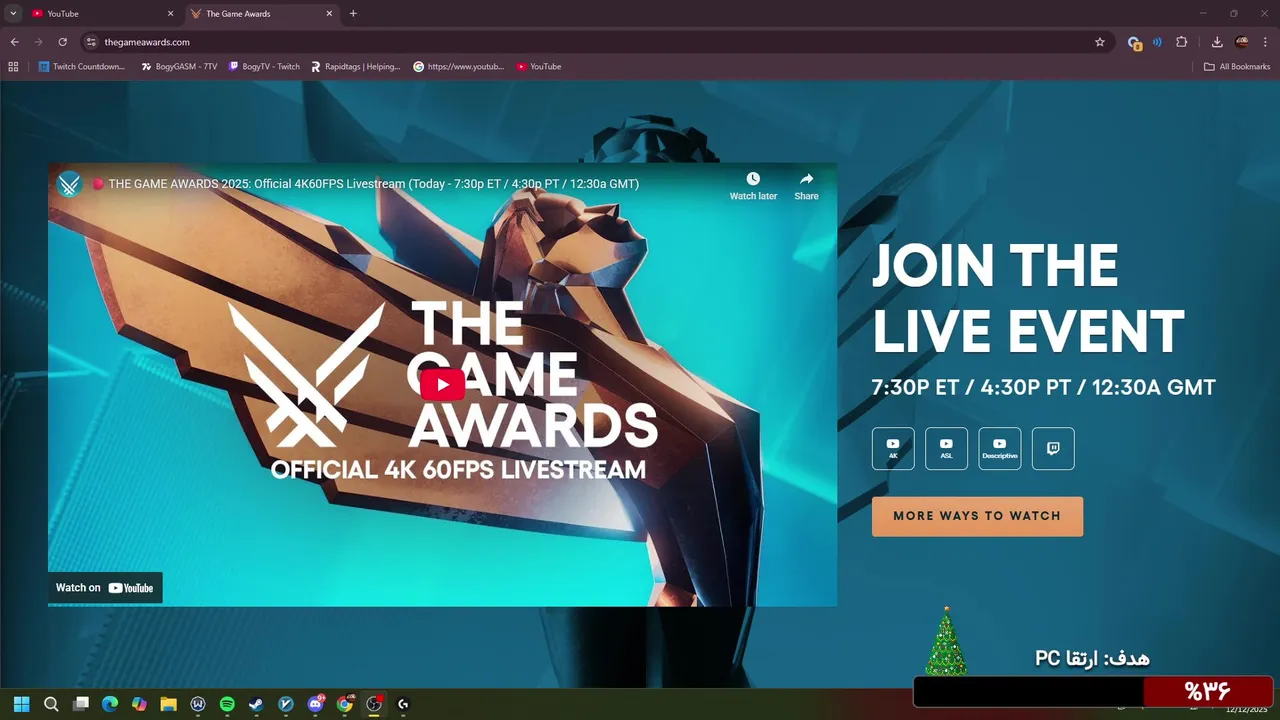Open the apps grid in bookmarks bar

13,67
